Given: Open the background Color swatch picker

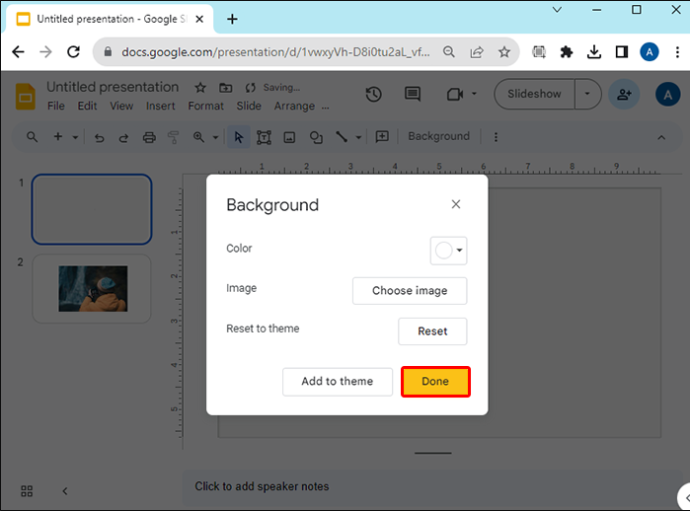Looking at the screenshot, I should tap(448, 250).
